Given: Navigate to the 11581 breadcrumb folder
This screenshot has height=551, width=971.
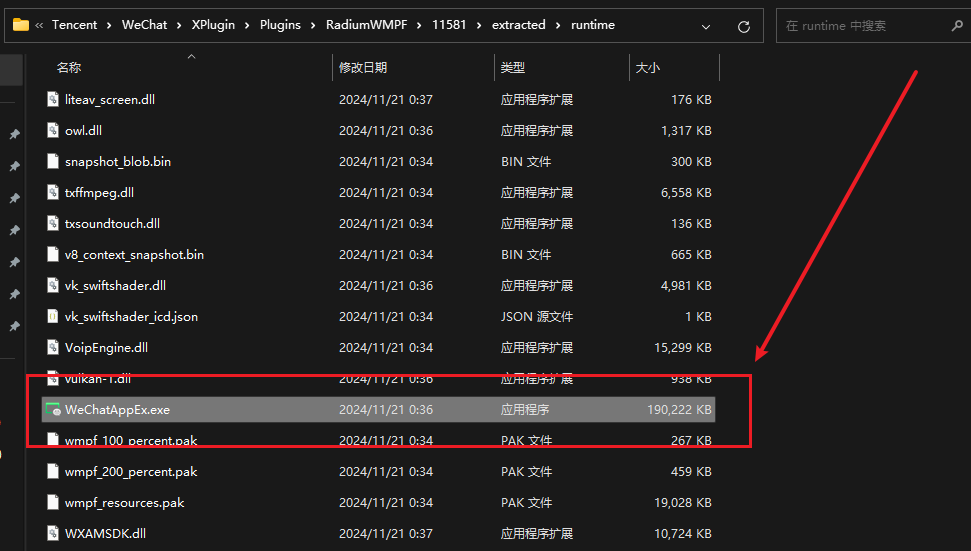Looking at the screenshot, I should [449, 25].
